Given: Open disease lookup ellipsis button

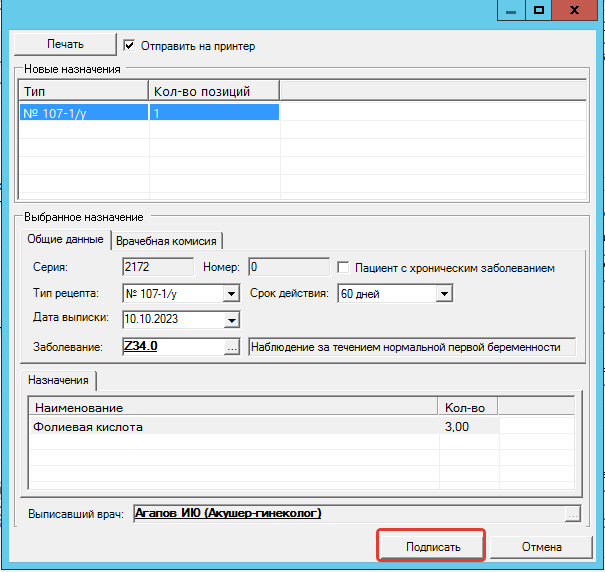Looking at the screenshot, I should click(232, 347).
